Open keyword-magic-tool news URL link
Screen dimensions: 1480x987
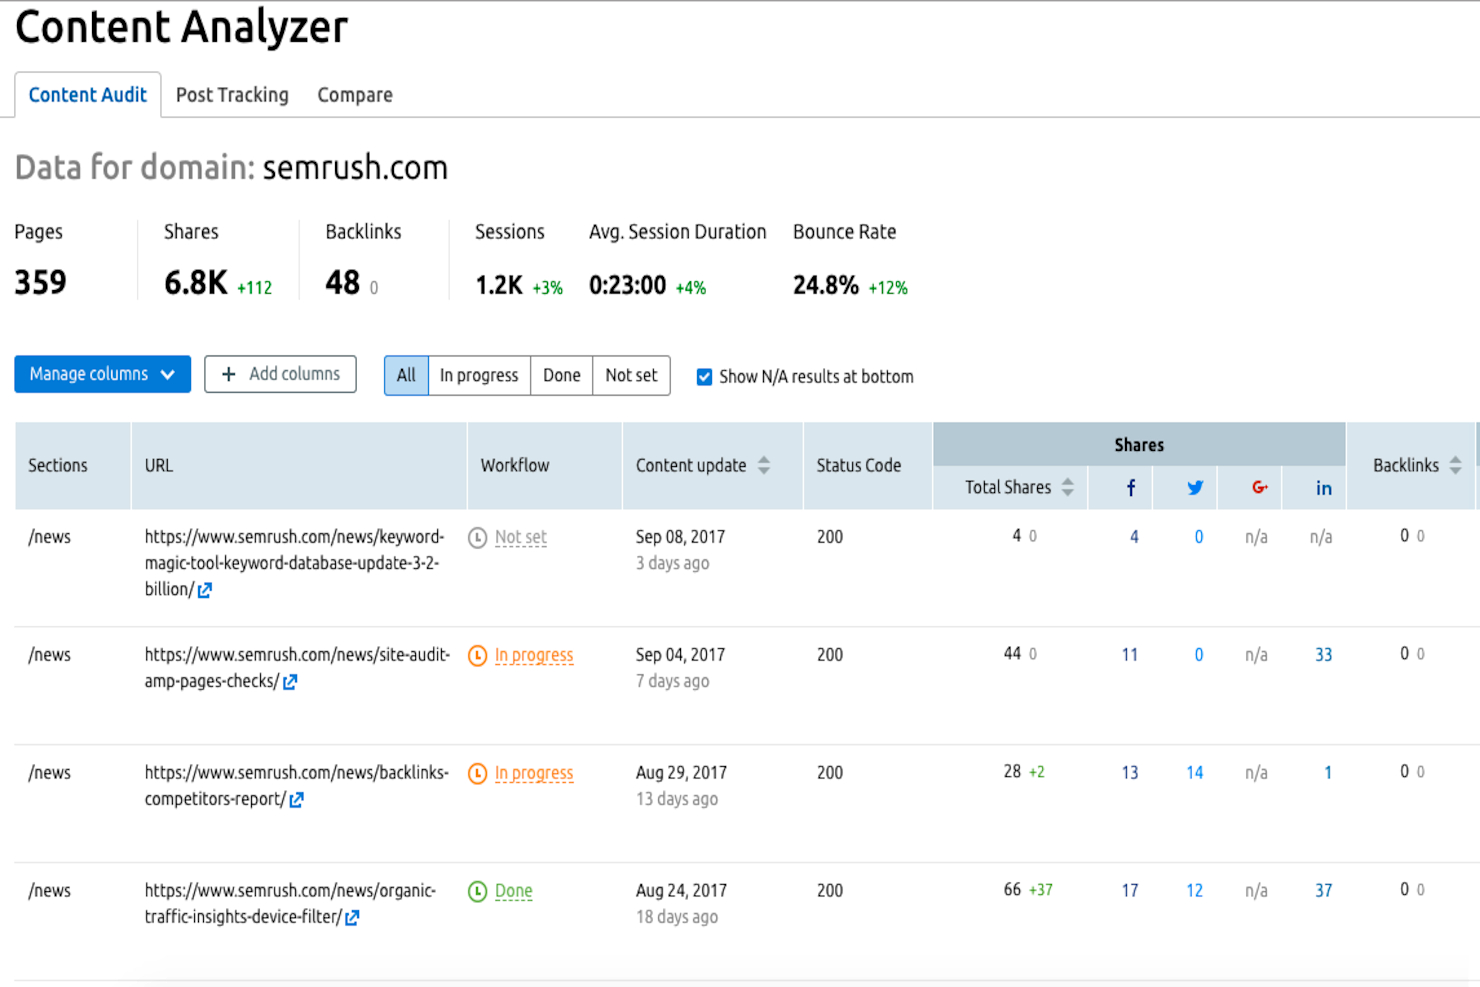point(294,563)
